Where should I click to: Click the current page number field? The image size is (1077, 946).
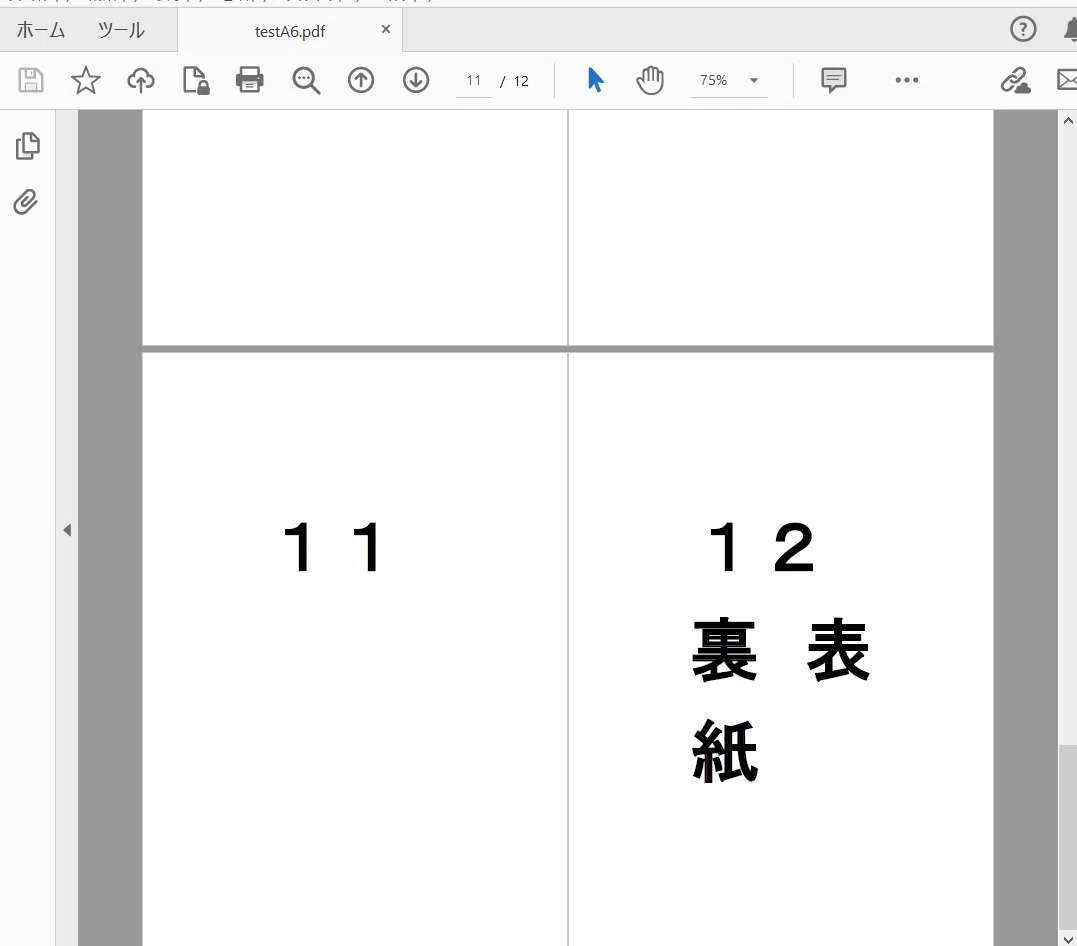click(473, 80)
